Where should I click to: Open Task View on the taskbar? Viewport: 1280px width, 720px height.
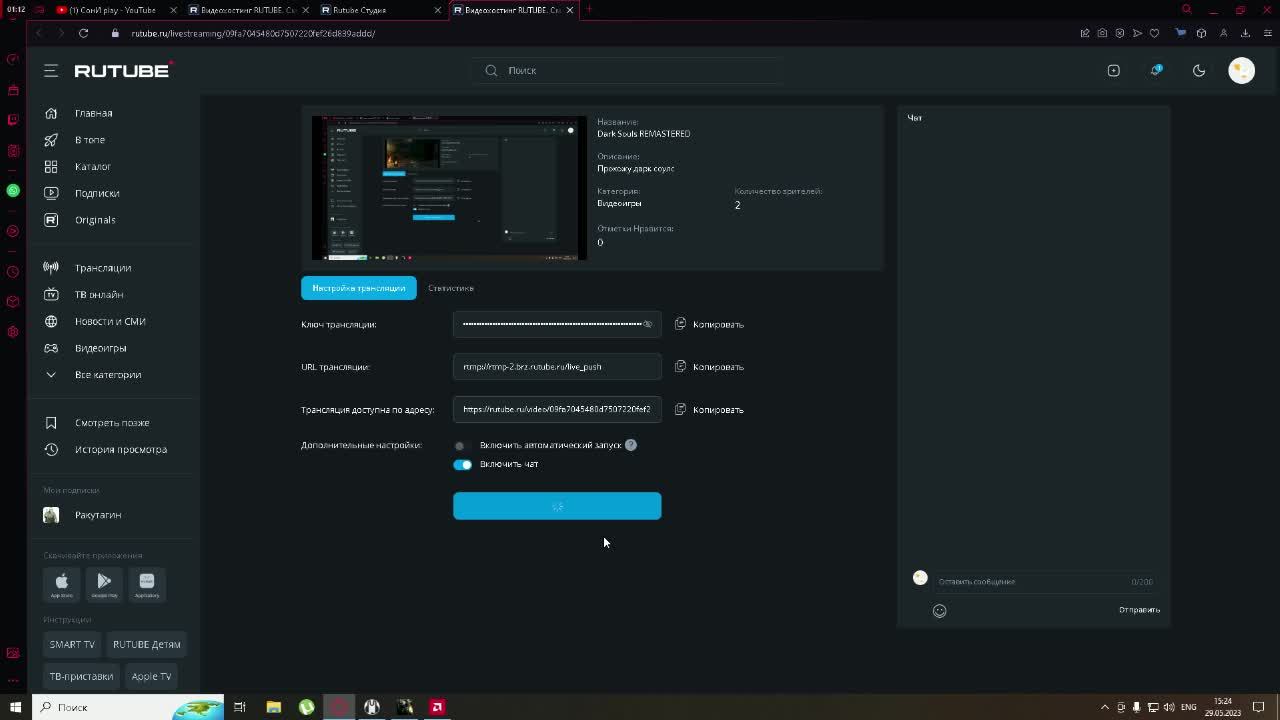click(x=240, y=707)
